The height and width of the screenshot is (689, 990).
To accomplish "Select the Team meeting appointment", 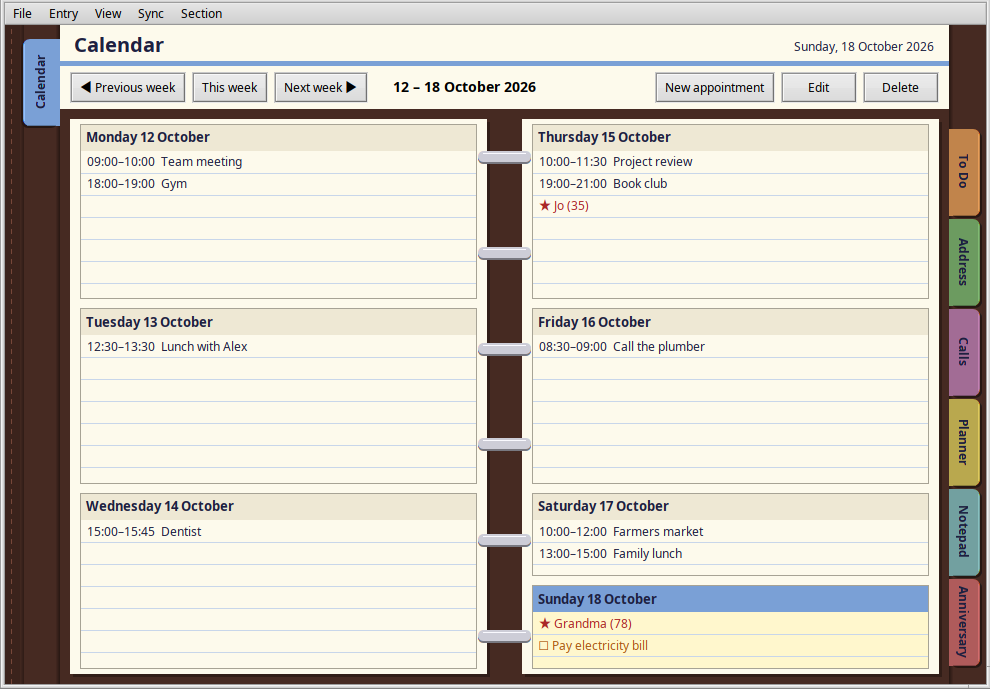I will (x=278, y=162).
